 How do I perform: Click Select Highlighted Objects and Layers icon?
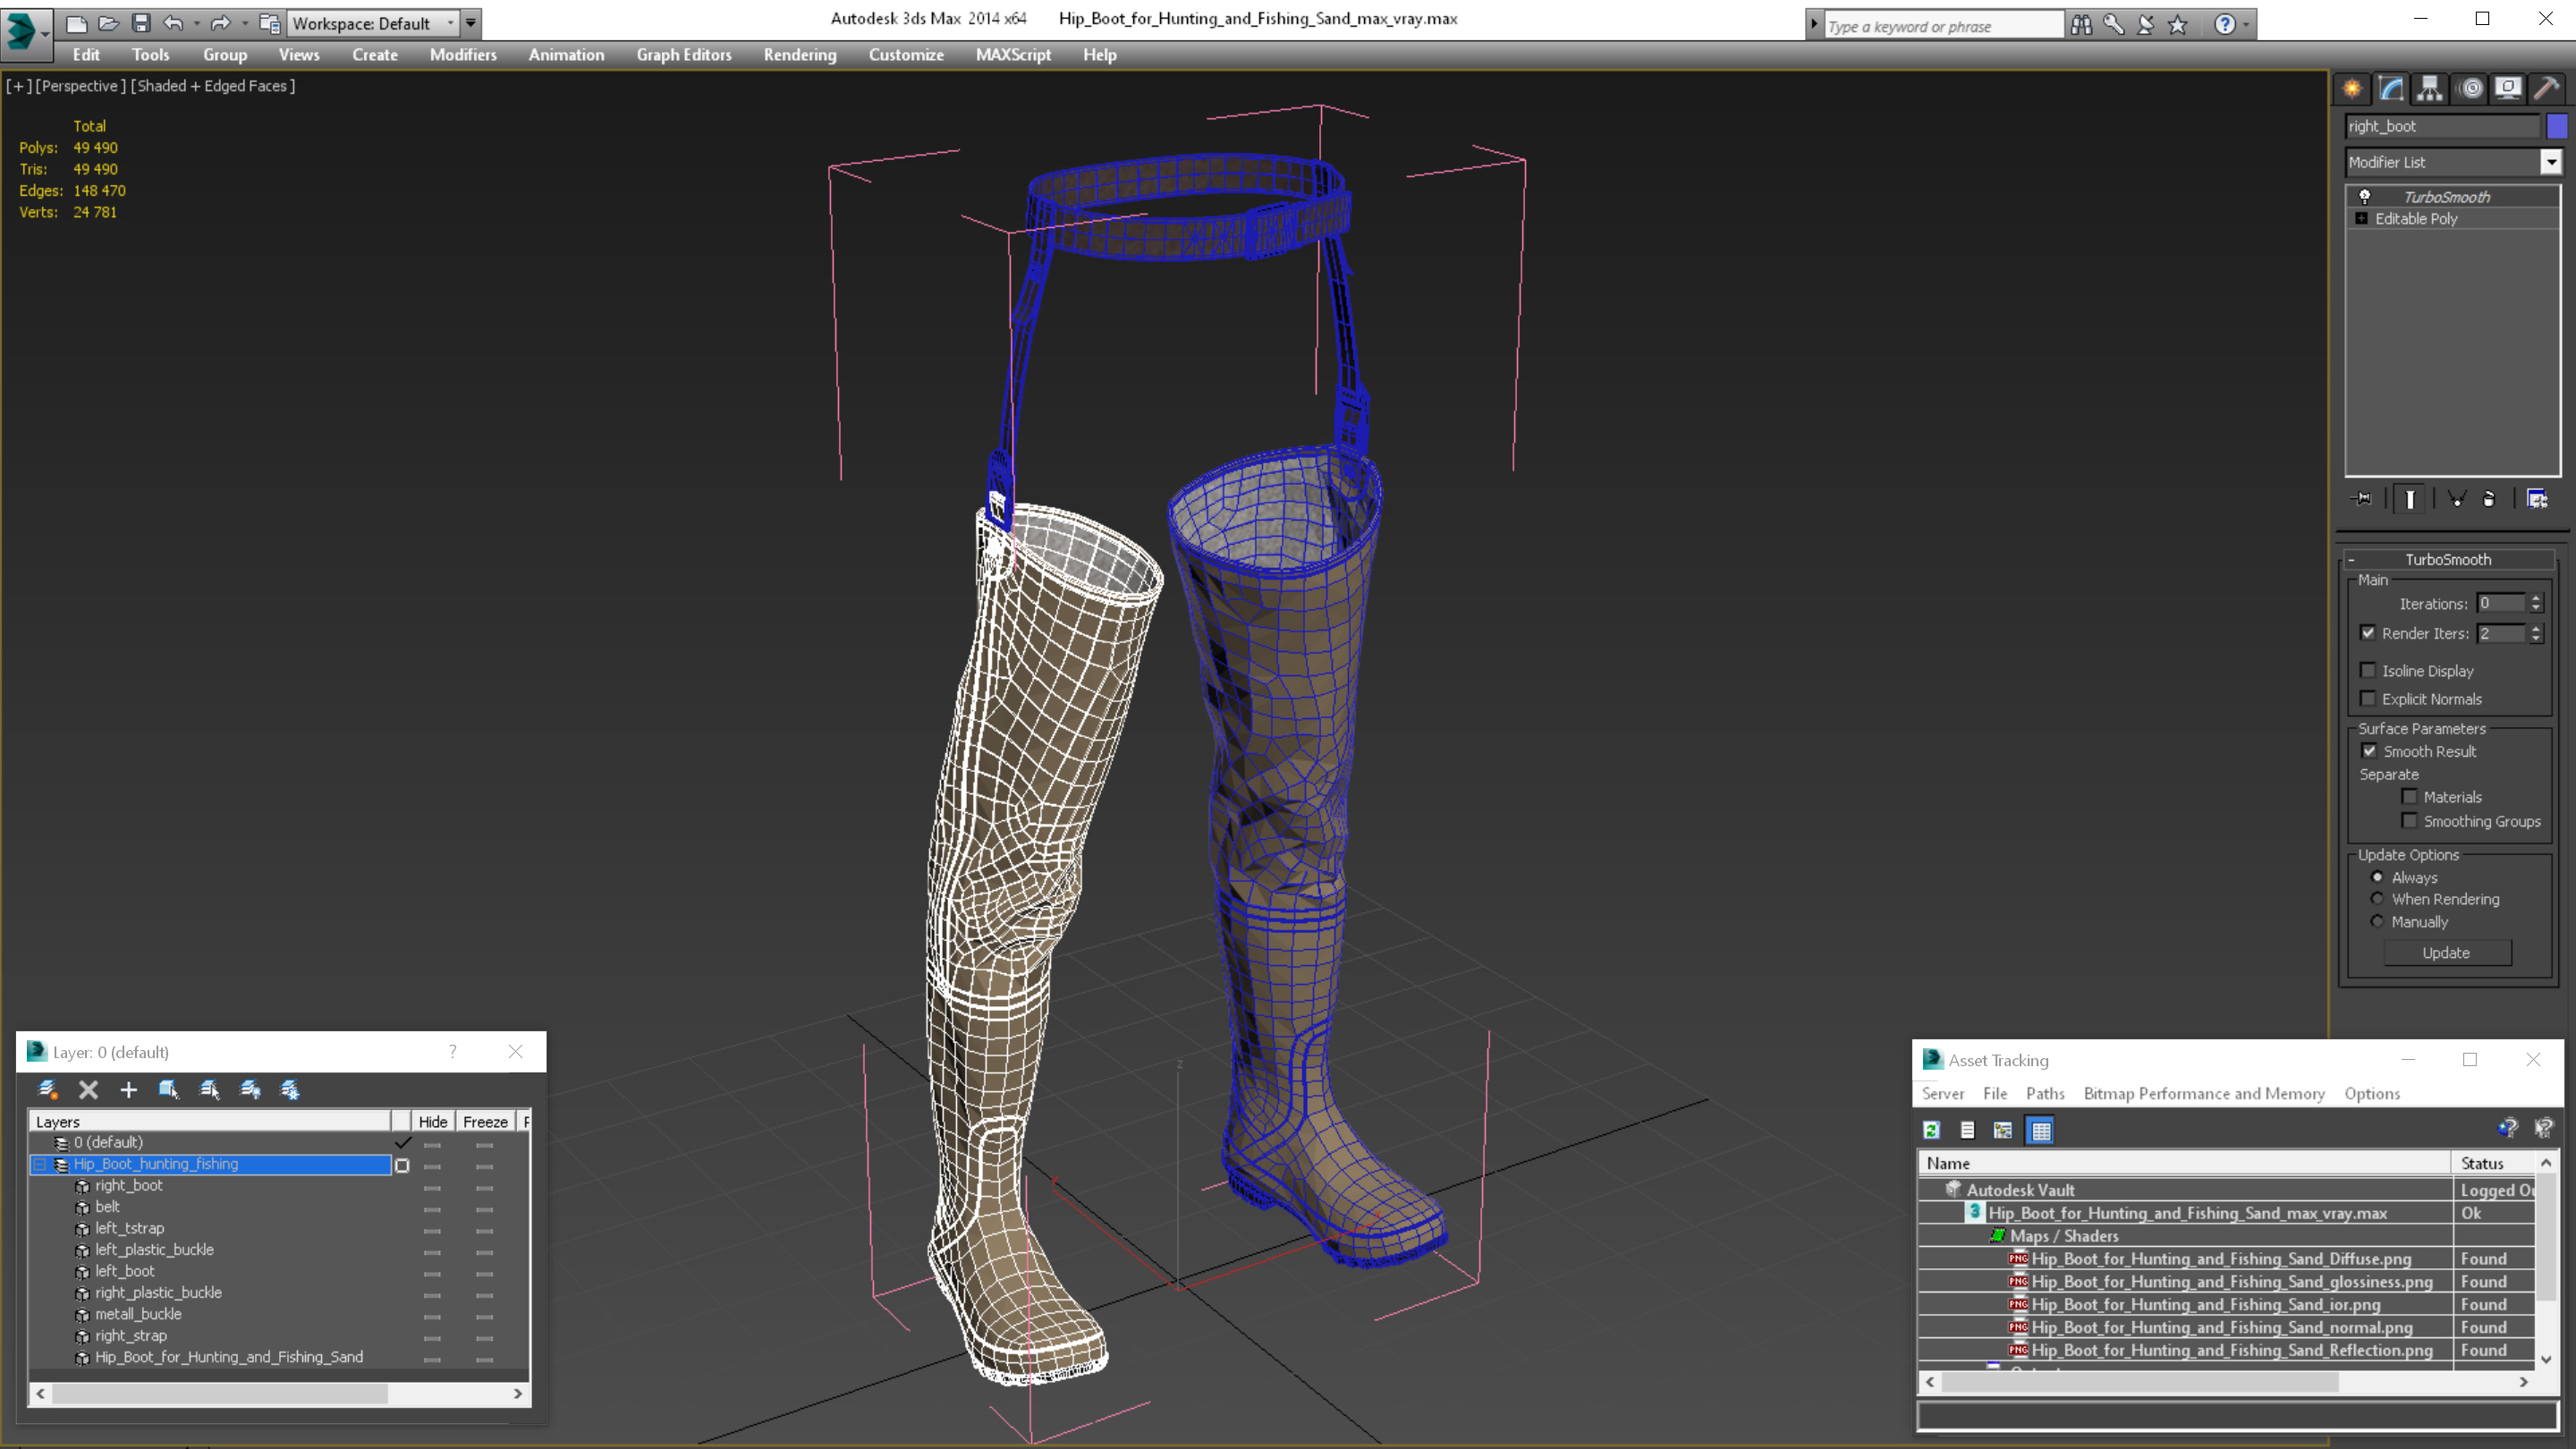coord(169,1090)
